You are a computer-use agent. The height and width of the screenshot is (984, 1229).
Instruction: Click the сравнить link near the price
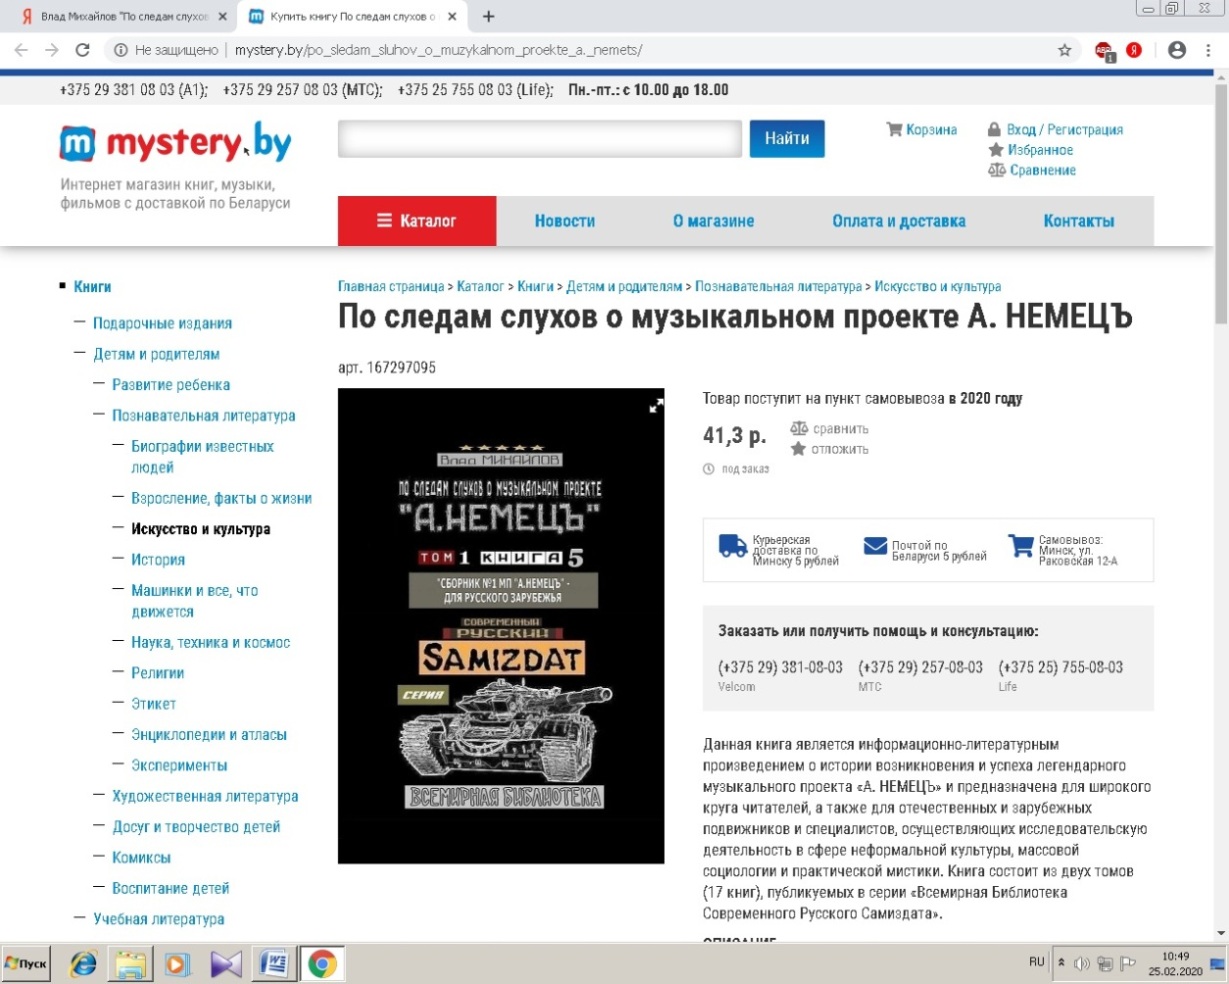[839, 429]
